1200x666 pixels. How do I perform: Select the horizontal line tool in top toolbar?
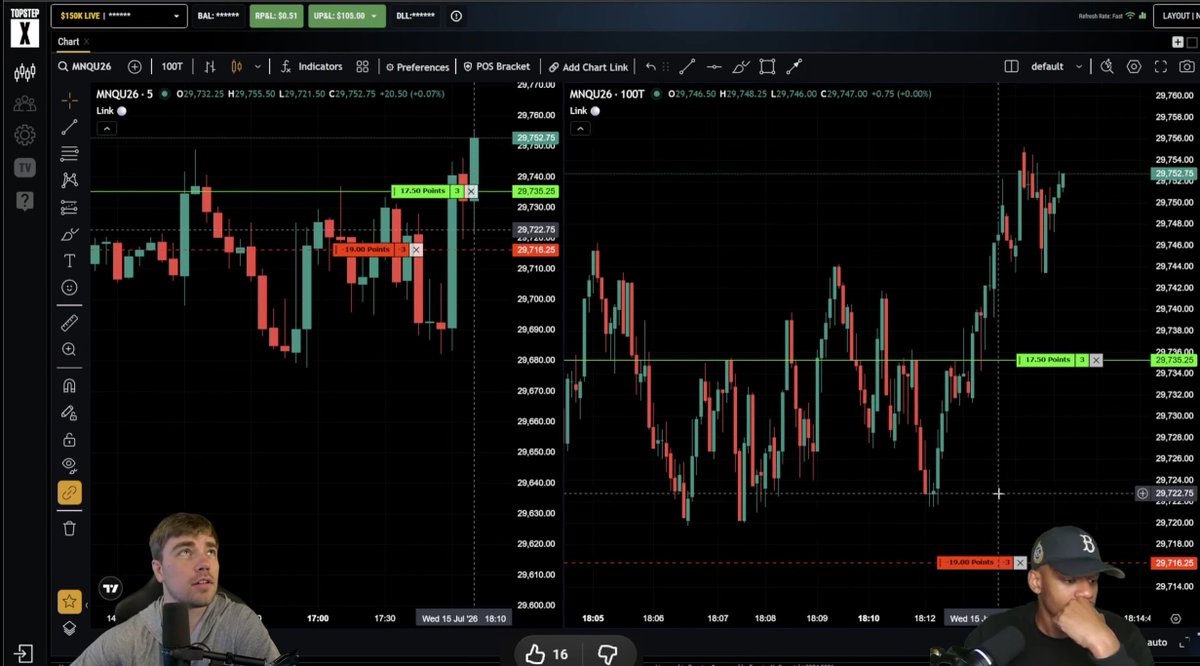714,67
